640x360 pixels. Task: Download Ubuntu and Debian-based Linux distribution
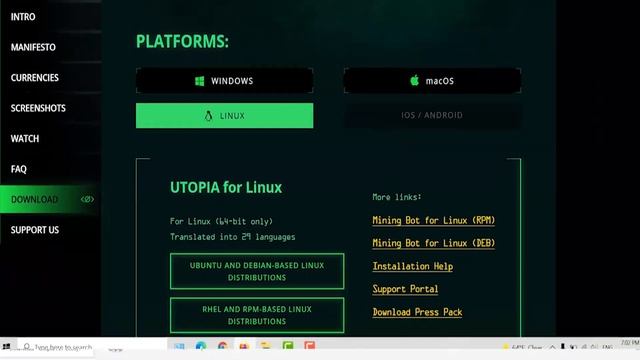tap(257, 271)
